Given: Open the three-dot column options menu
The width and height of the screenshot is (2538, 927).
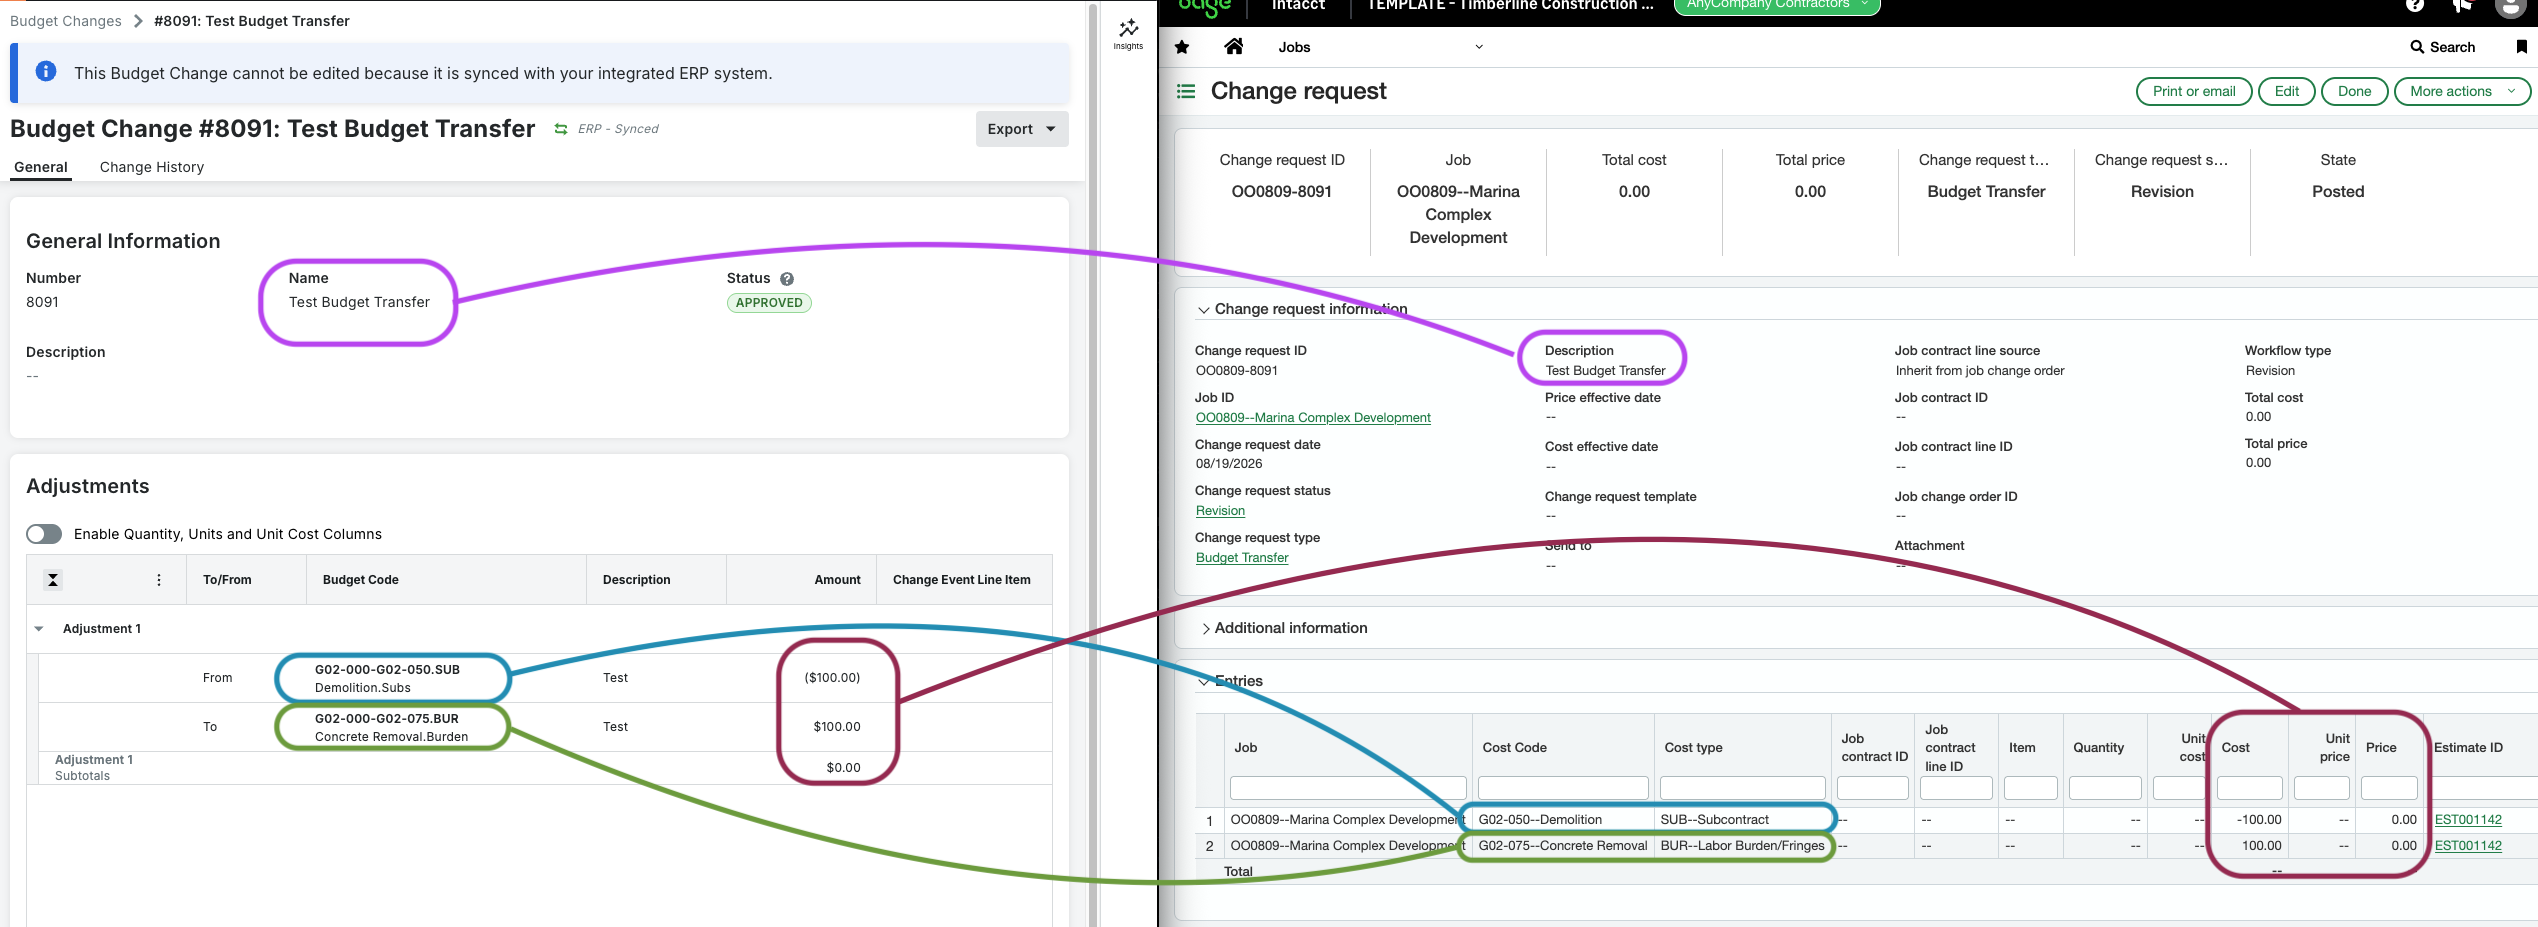Looking at the screenshot, I should point(159,580).
